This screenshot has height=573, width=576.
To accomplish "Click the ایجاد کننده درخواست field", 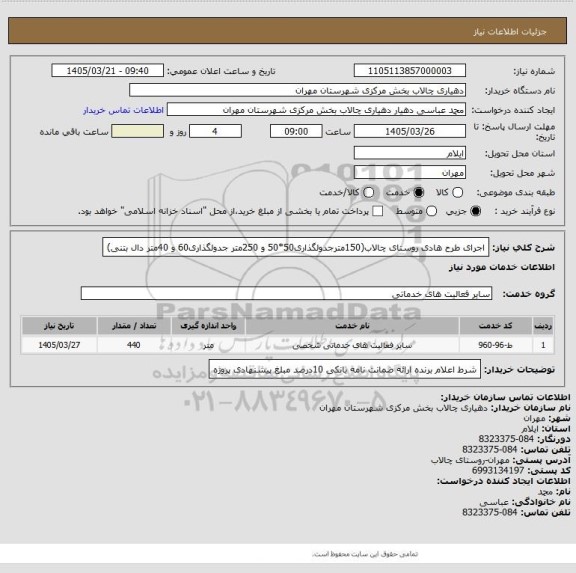I will pyautogui.click(x=316, y=110).
